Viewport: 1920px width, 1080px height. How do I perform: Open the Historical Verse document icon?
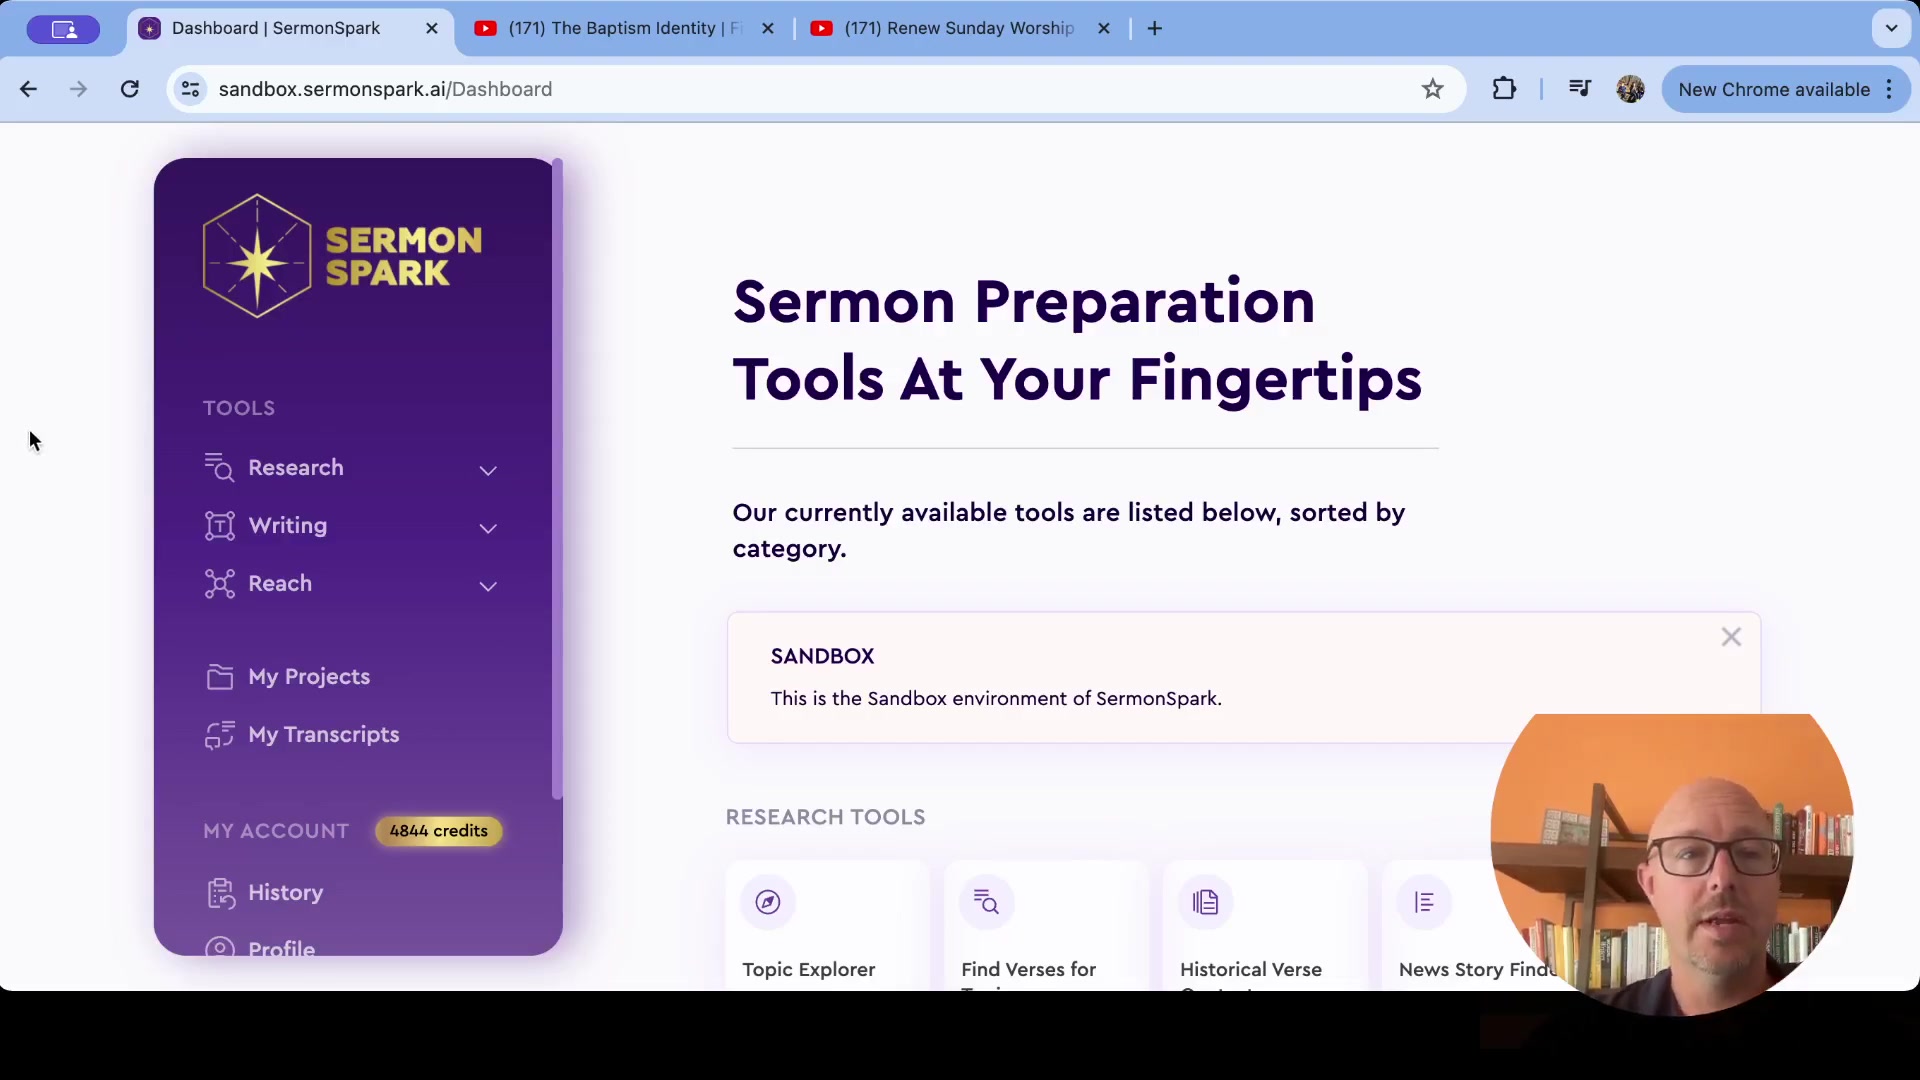click(x=1206, y=902)
